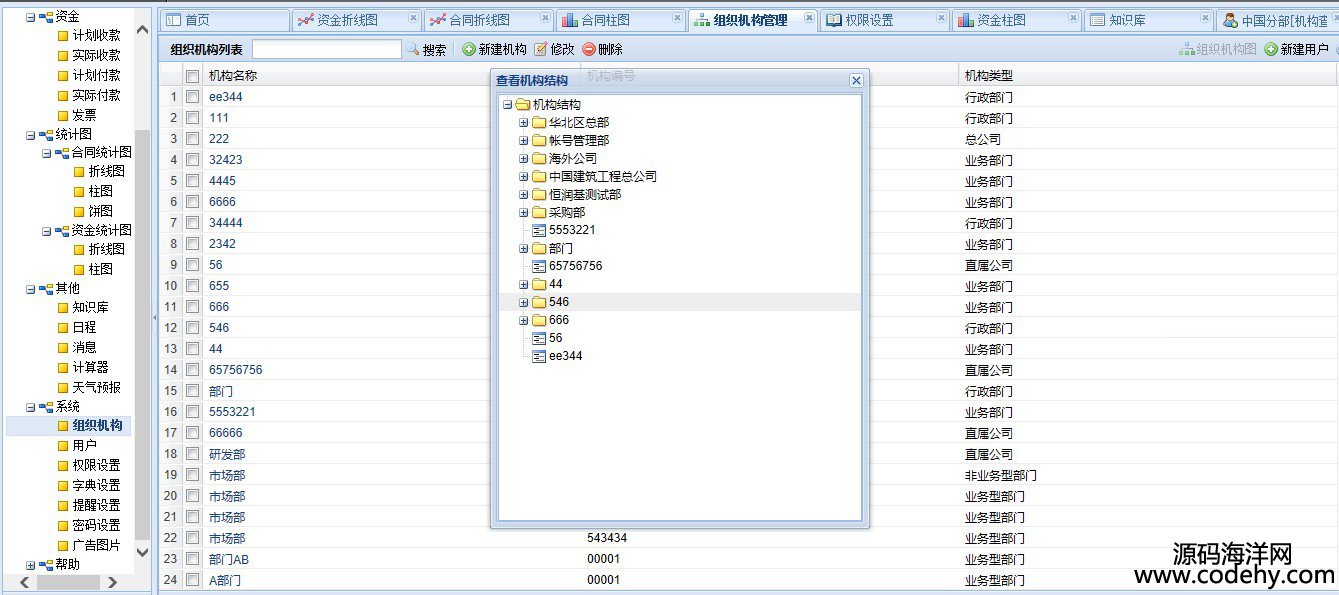Image resolution: width=1339 pixels, height=595 pixels.
Task: Click the 65756756 leaf node icon
Action: tap(539, 266)
